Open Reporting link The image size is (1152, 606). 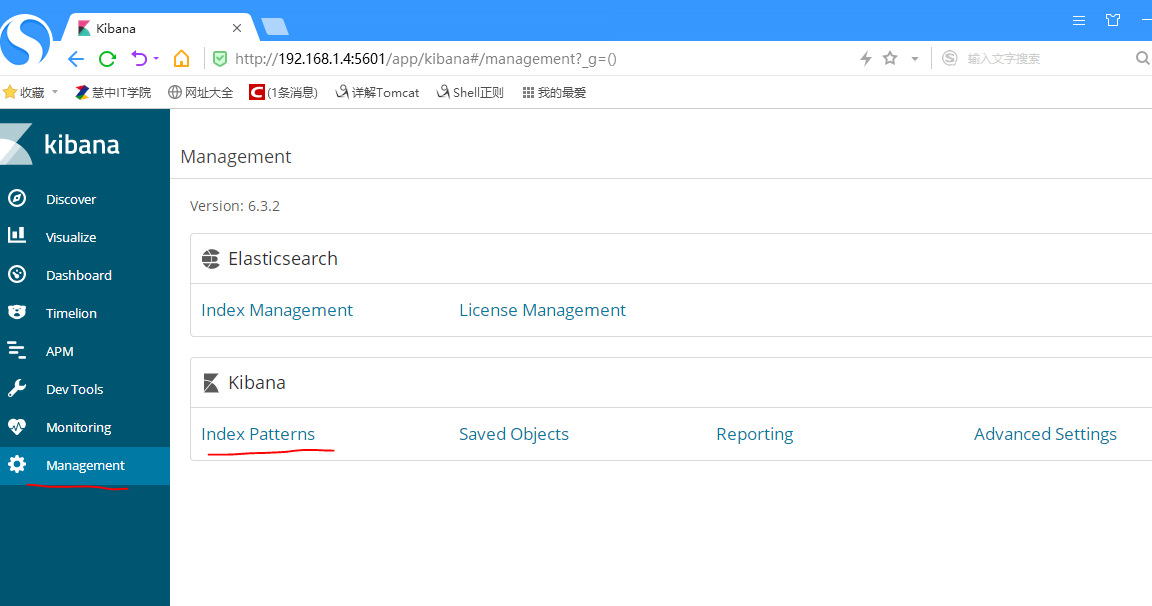click(x=755, y=434)
